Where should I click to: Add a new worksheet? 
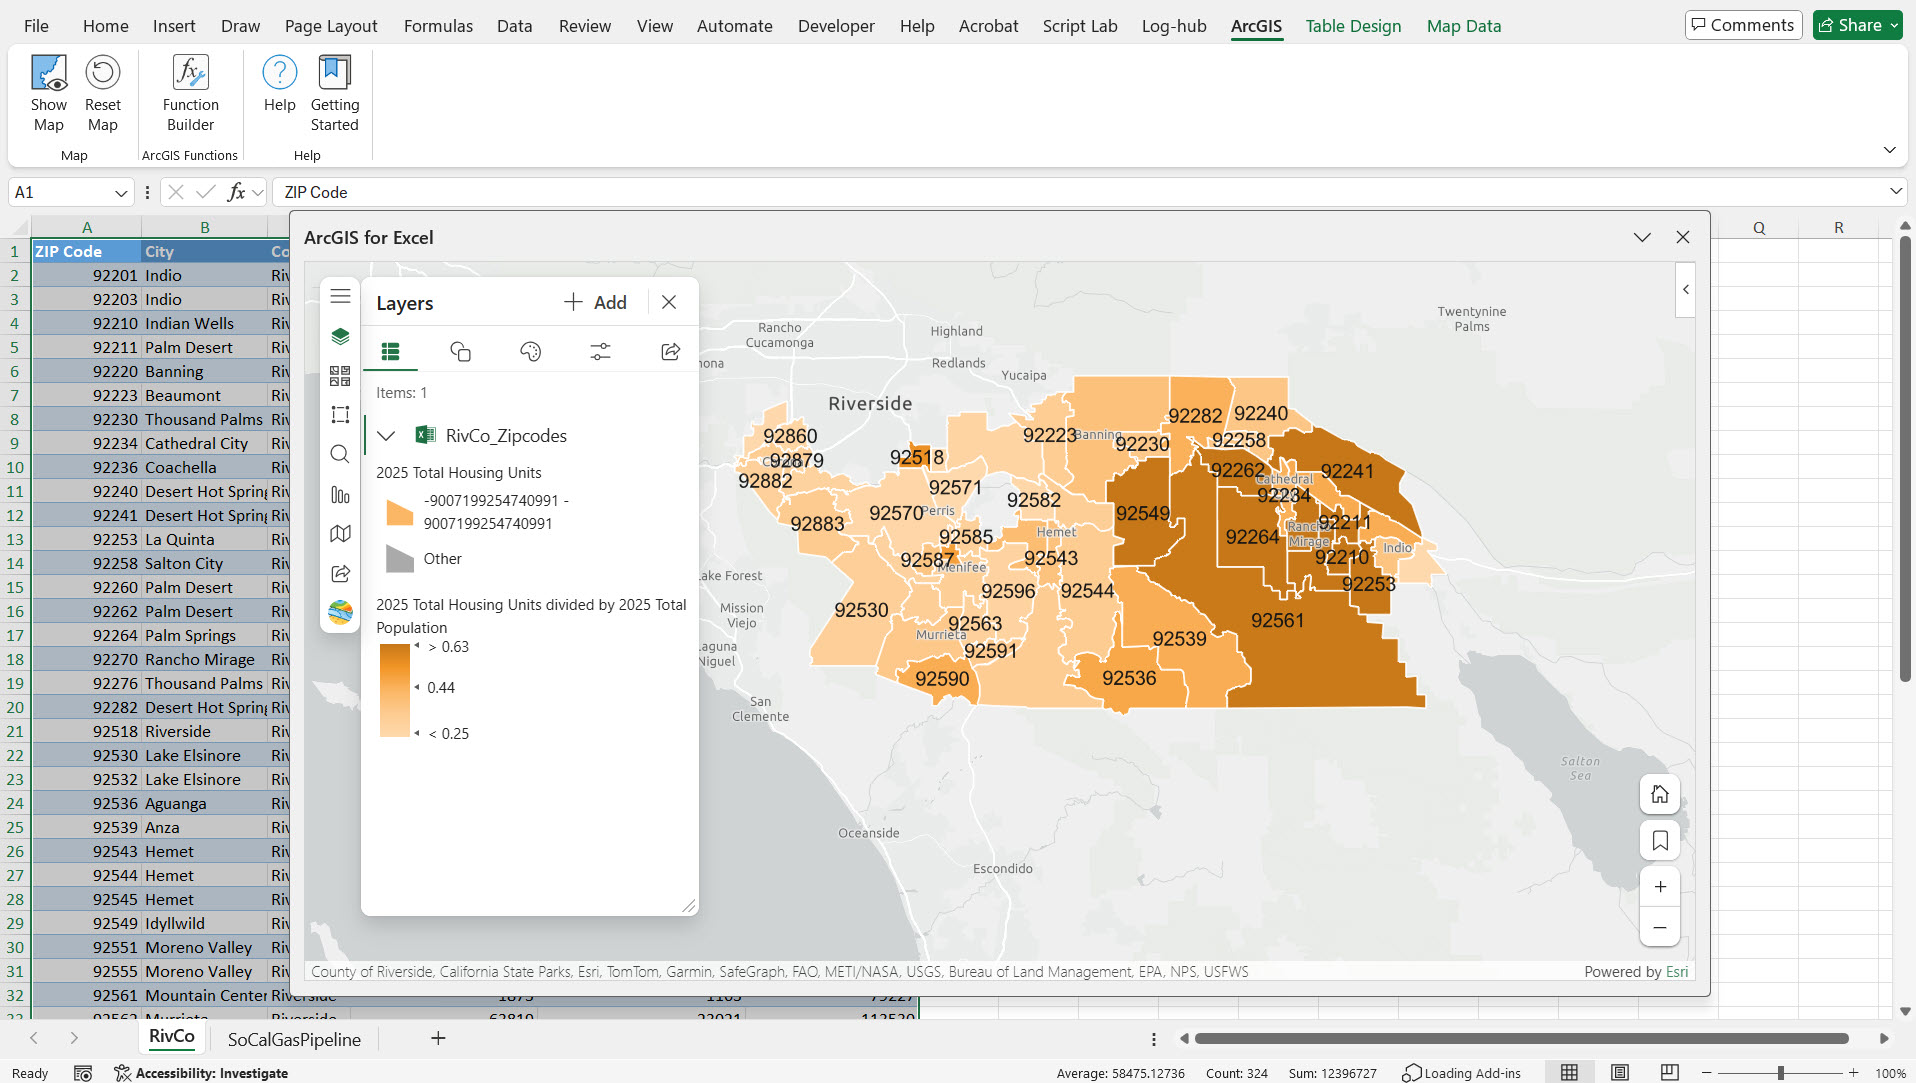[x=438, y=1038]
